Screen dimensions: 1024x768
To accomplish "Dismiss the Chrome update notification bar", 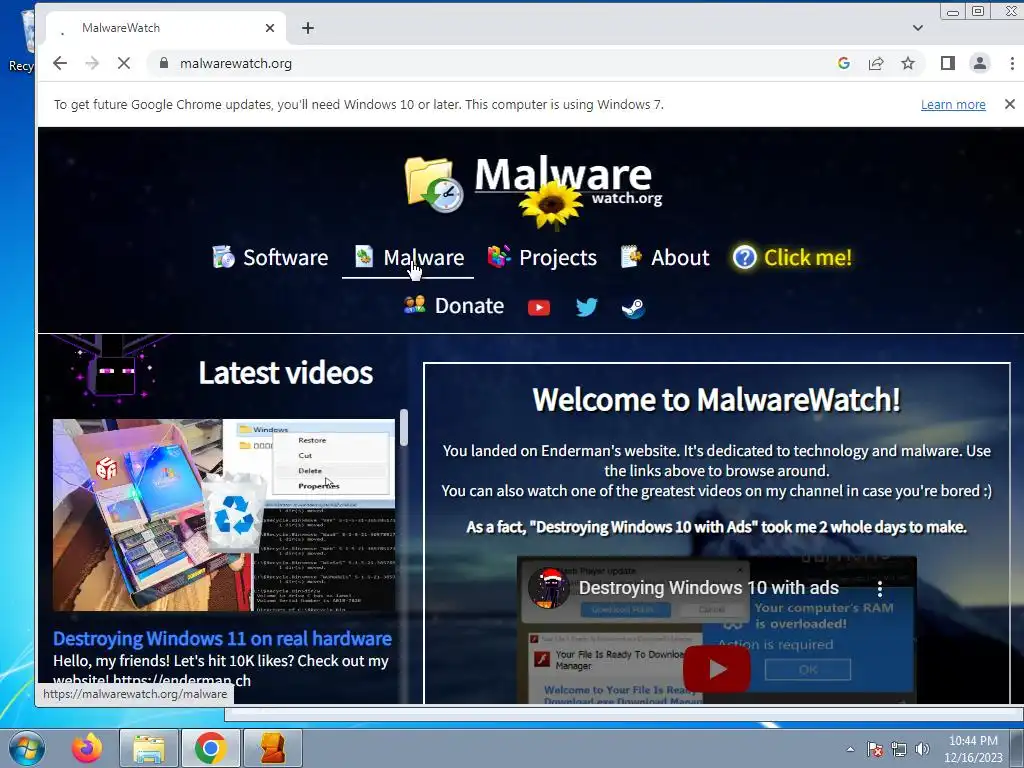I will pyautogui.click(x=1010, y=104).
